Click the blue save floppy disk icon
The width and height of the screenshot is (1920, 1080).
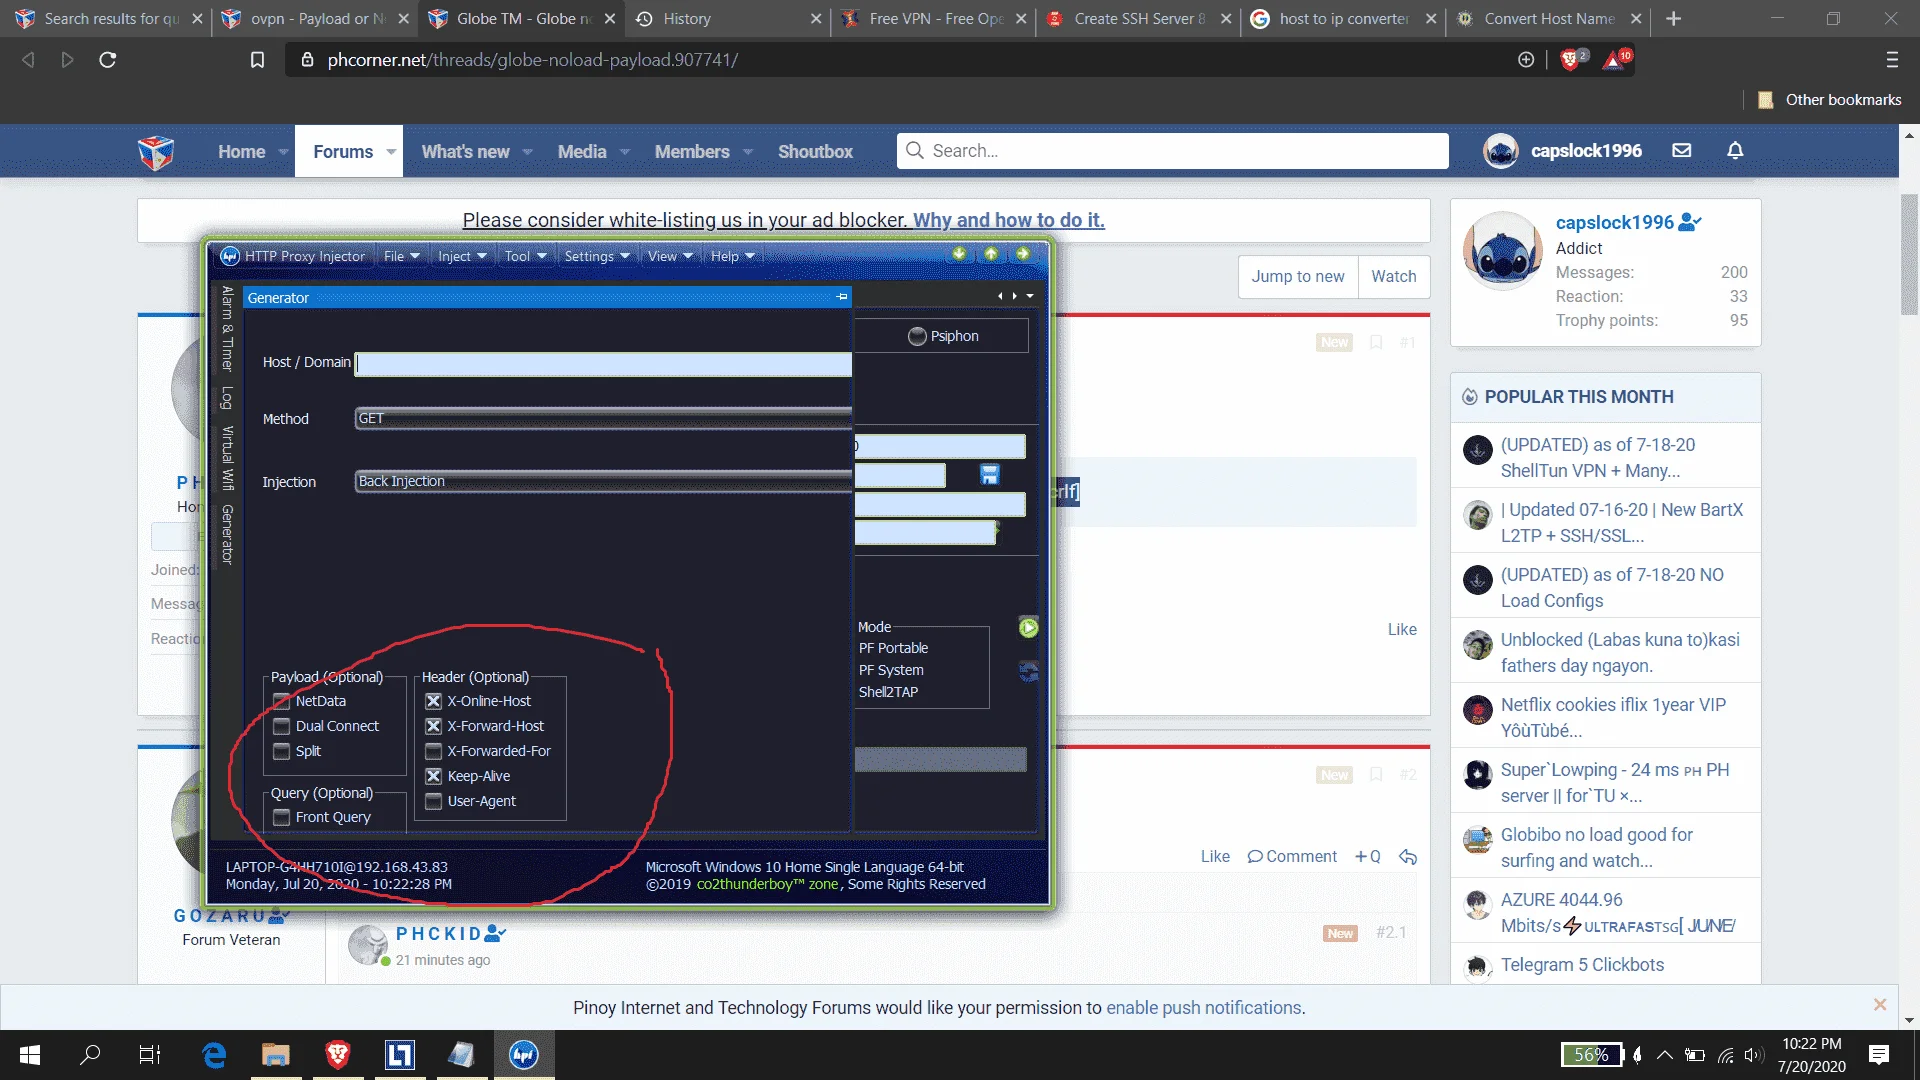click(x=990, y=475)
